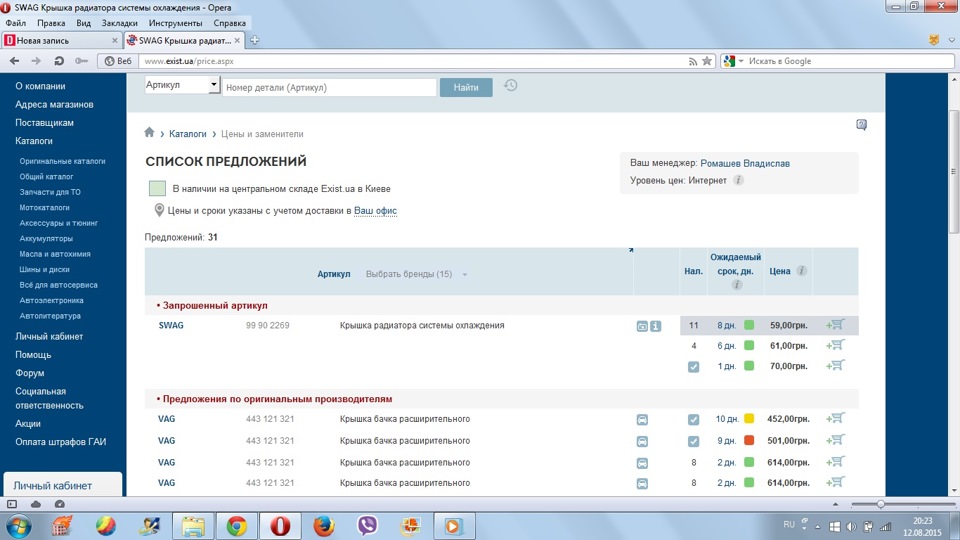Go to Каталоги breadcrumb link
Image resolution: width=960 pixels, height=540 pixels.
(x=187, y=133)
